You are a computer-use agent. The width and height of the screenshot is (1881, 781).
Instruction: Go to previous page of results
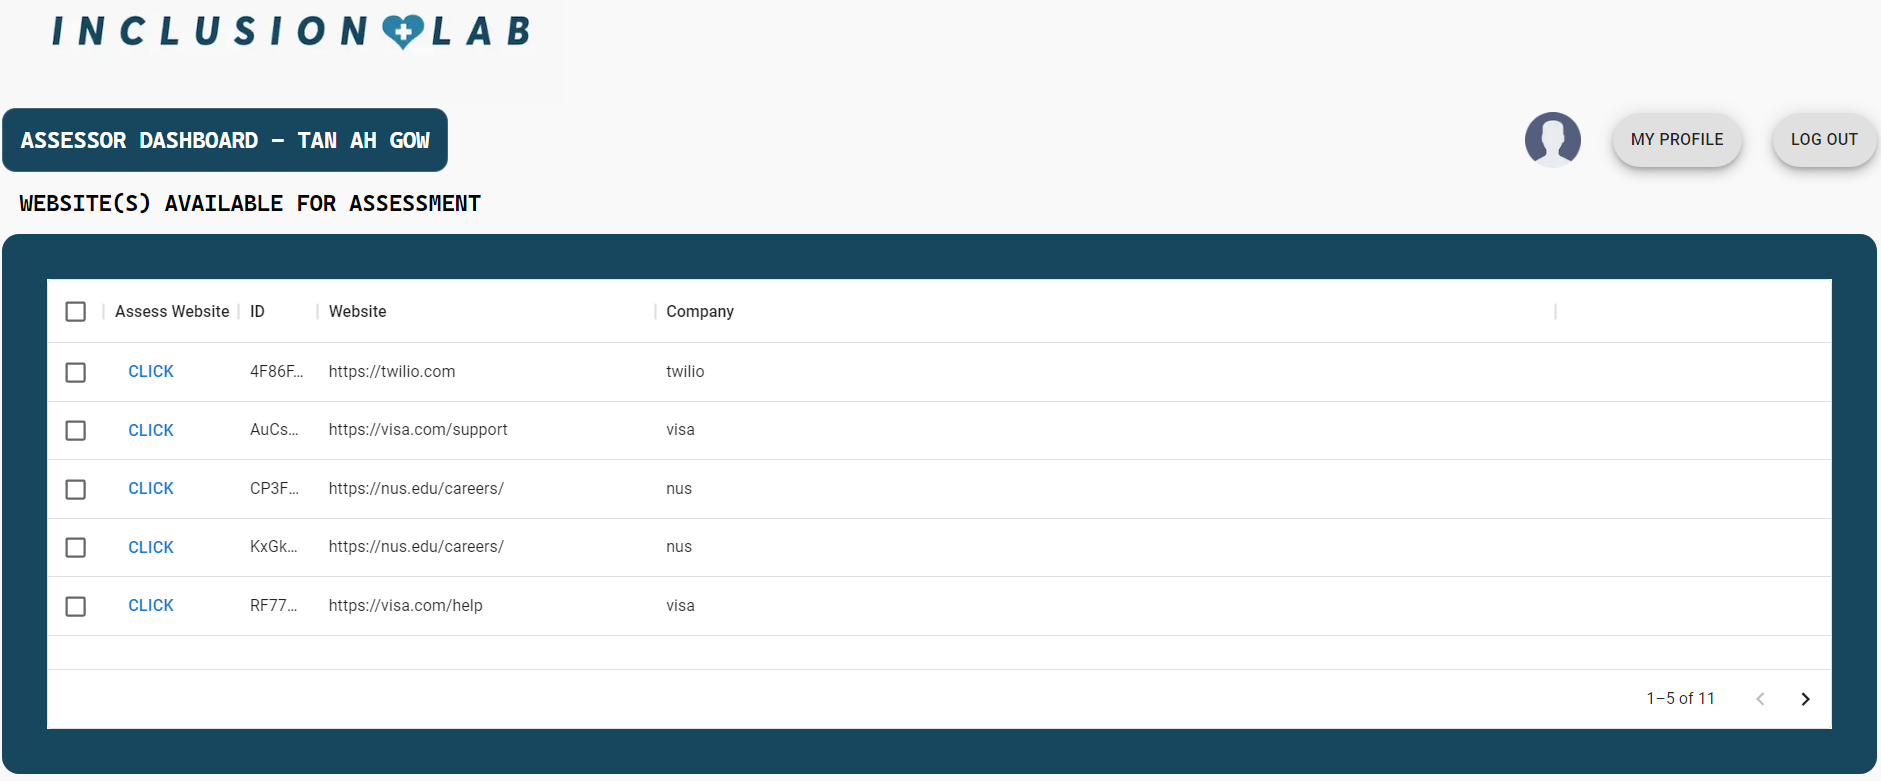tap(1760, 699)
